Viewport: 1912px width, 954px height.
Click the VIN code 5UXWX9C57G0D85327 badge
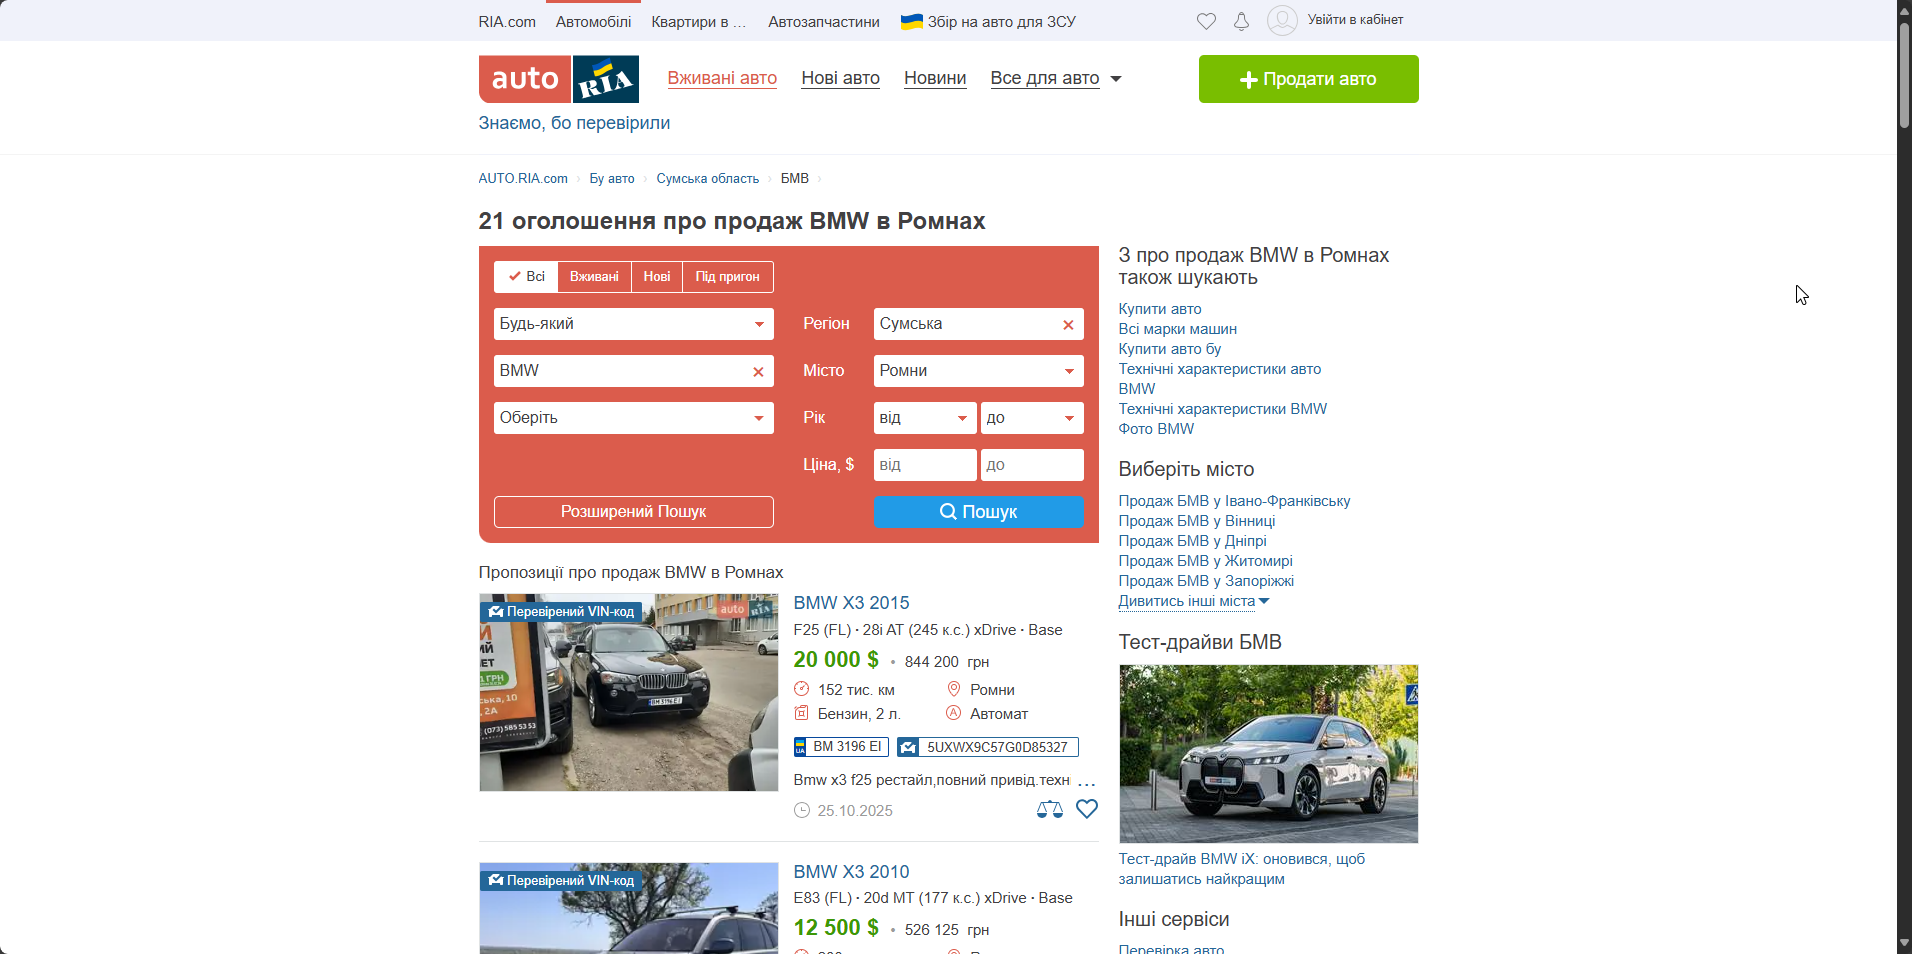pyautogui.click(x=988, y=747)
